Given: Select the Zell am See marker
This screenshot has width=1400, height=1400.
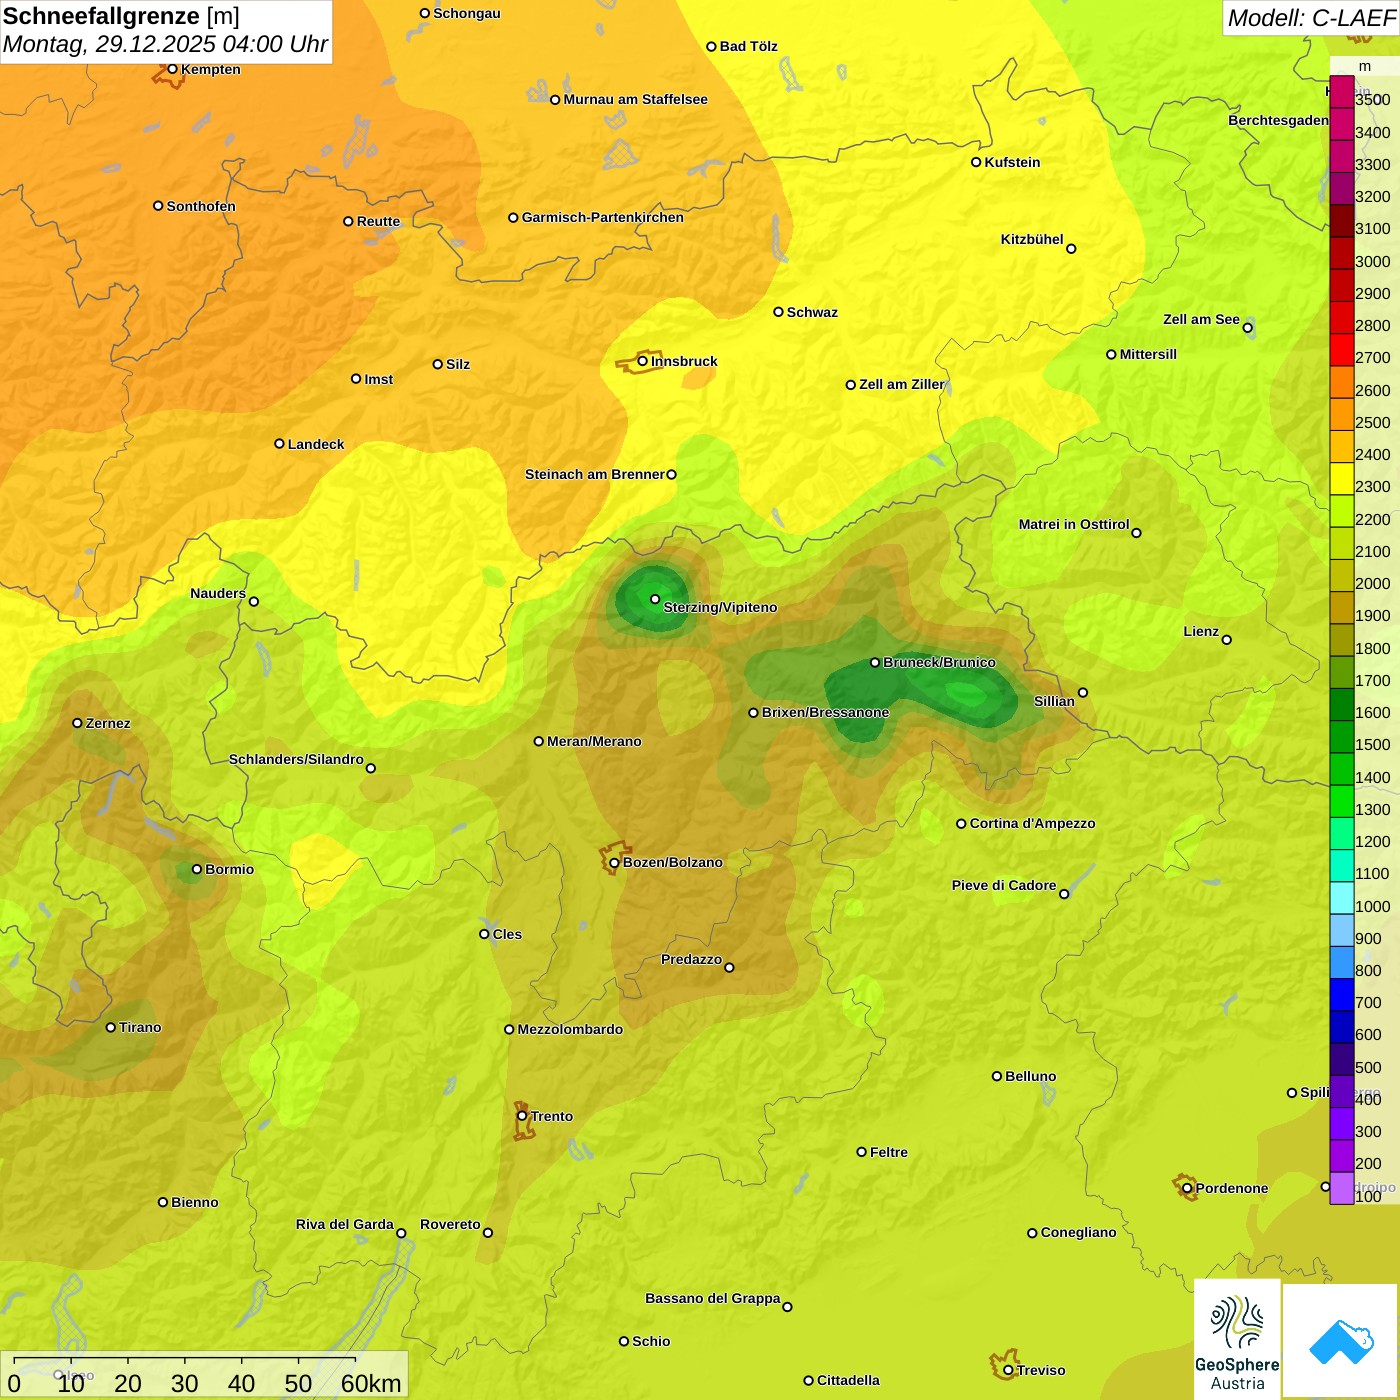Looking at the screenshot, I should tap(1247, 328).
